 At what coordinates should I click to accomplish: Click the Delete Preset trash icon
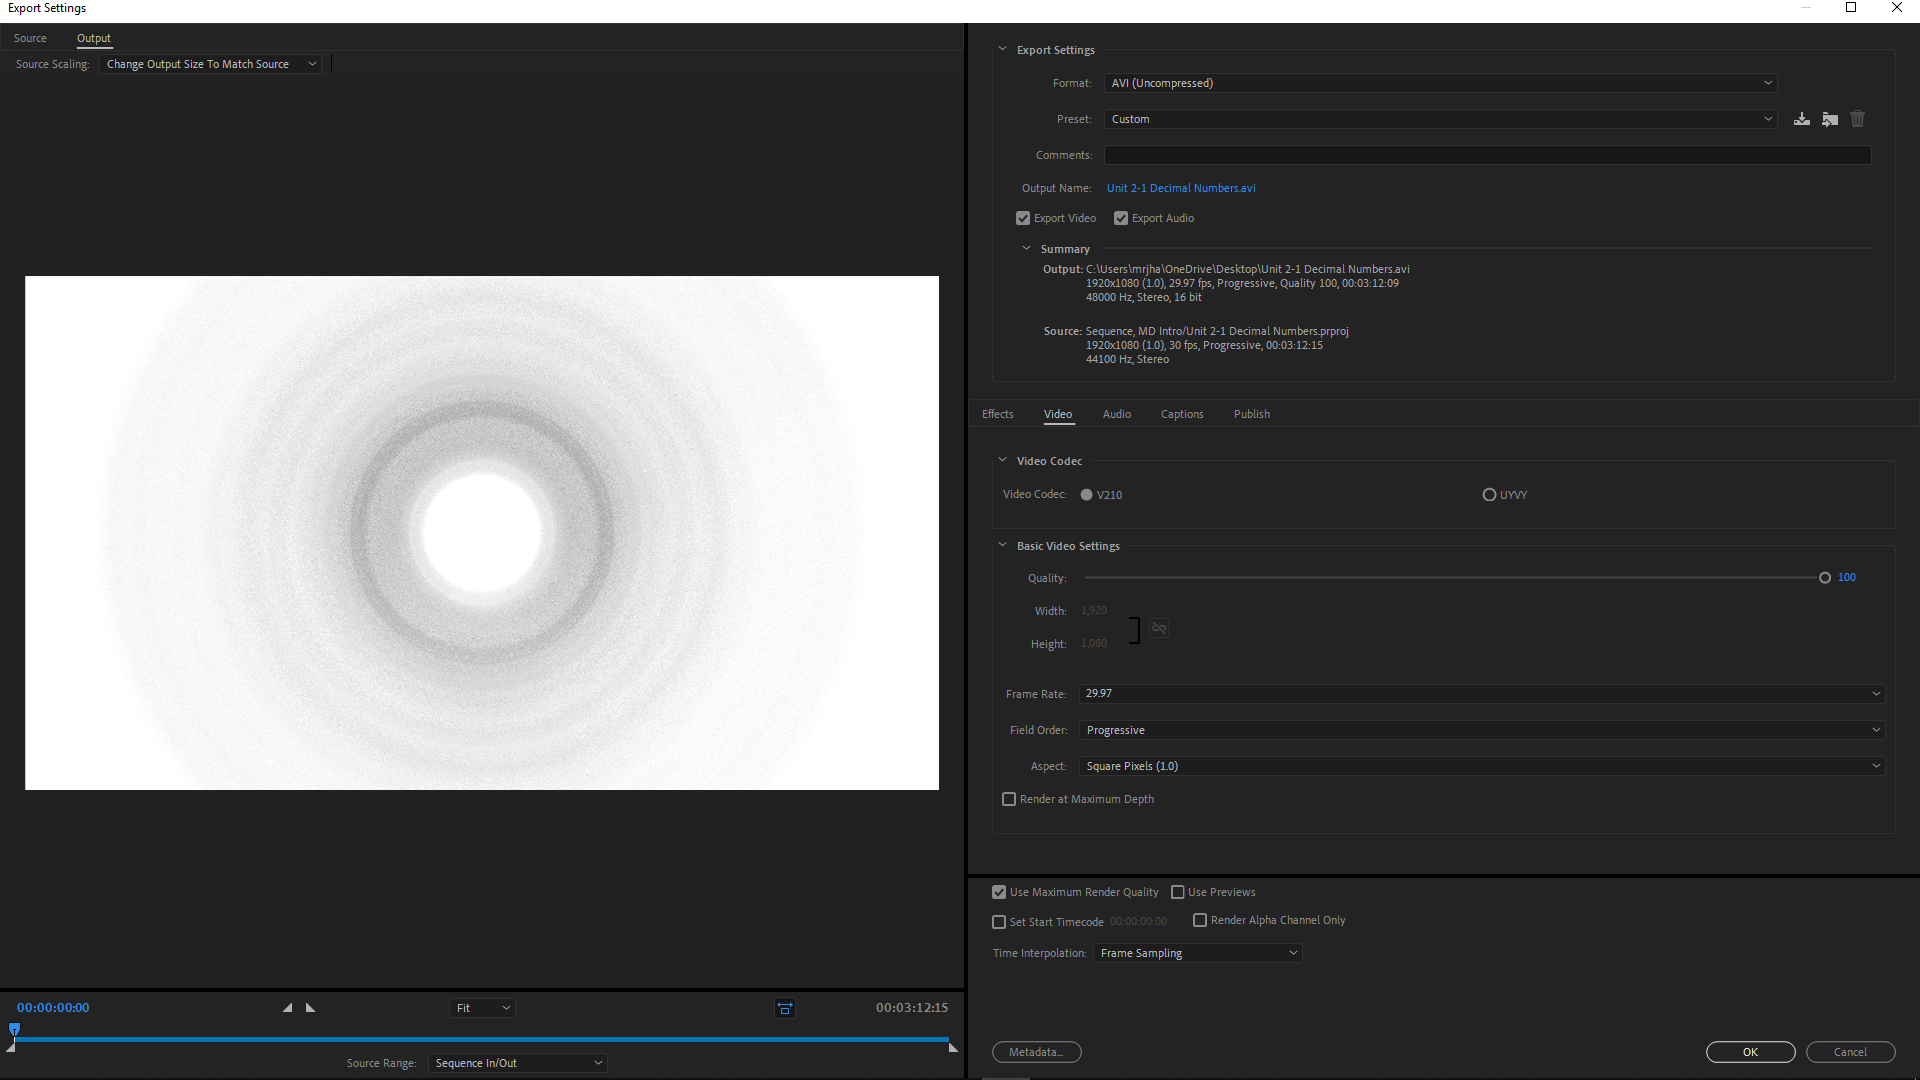[1857, 118]
